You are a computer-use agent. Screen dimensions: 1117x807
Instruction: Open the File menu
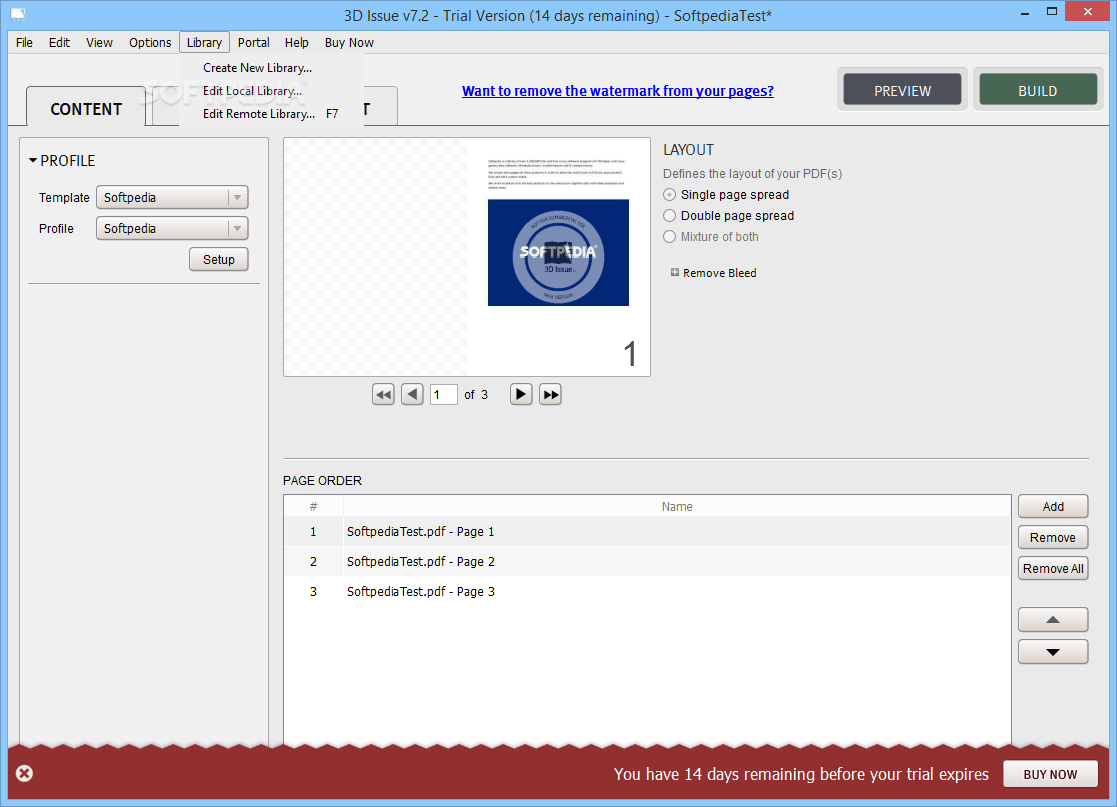click(x=24, y=43)
